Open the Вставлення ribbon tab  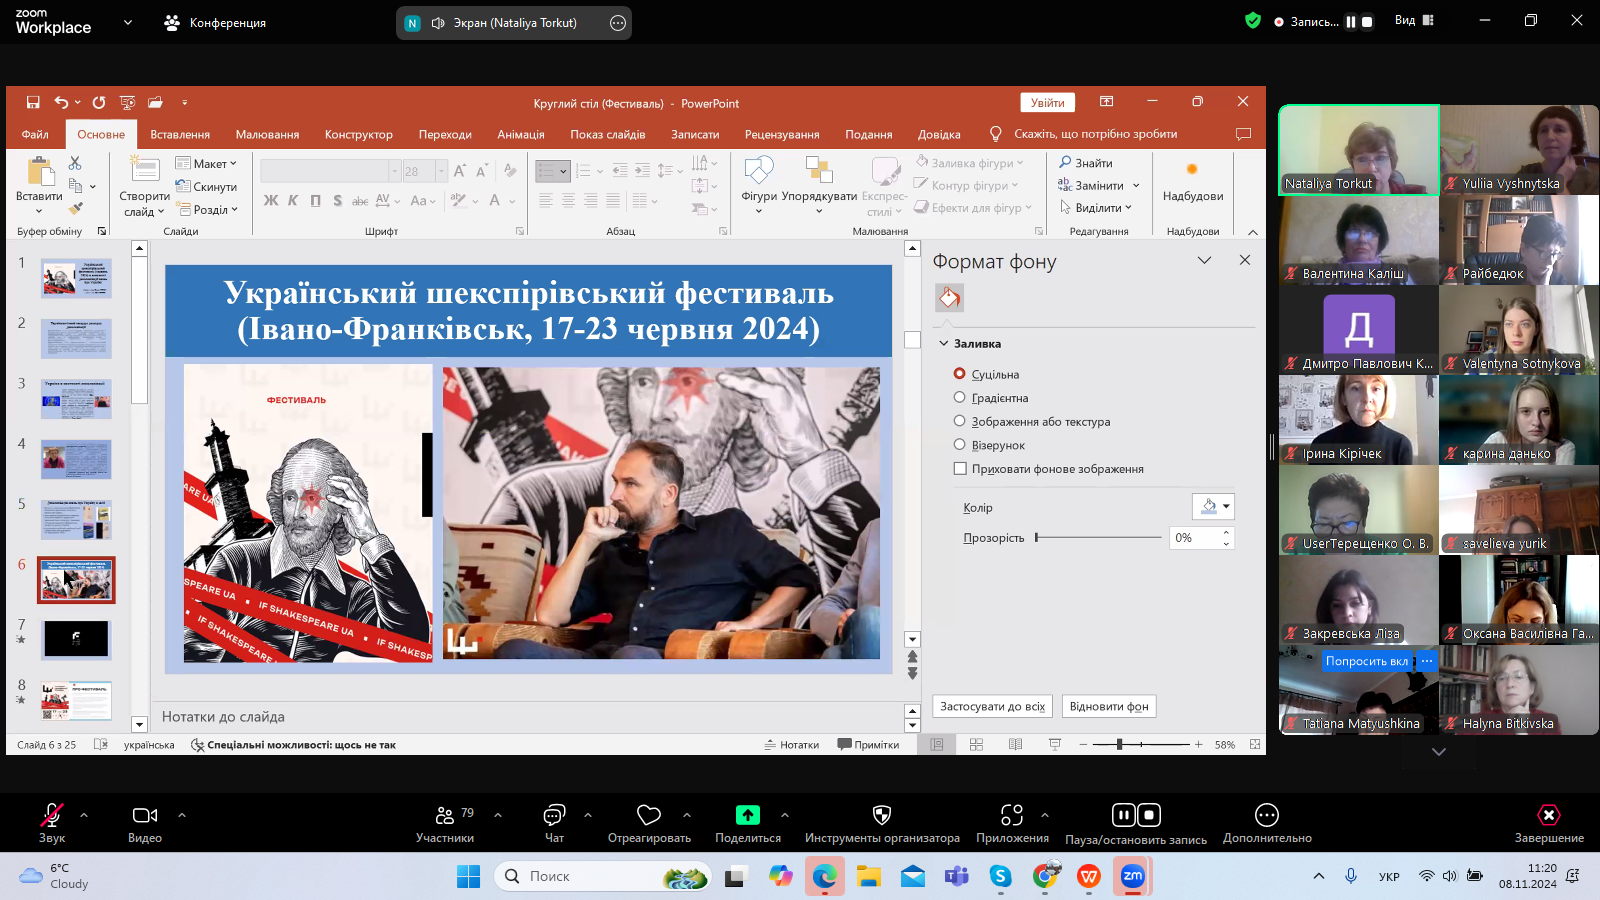180,134
